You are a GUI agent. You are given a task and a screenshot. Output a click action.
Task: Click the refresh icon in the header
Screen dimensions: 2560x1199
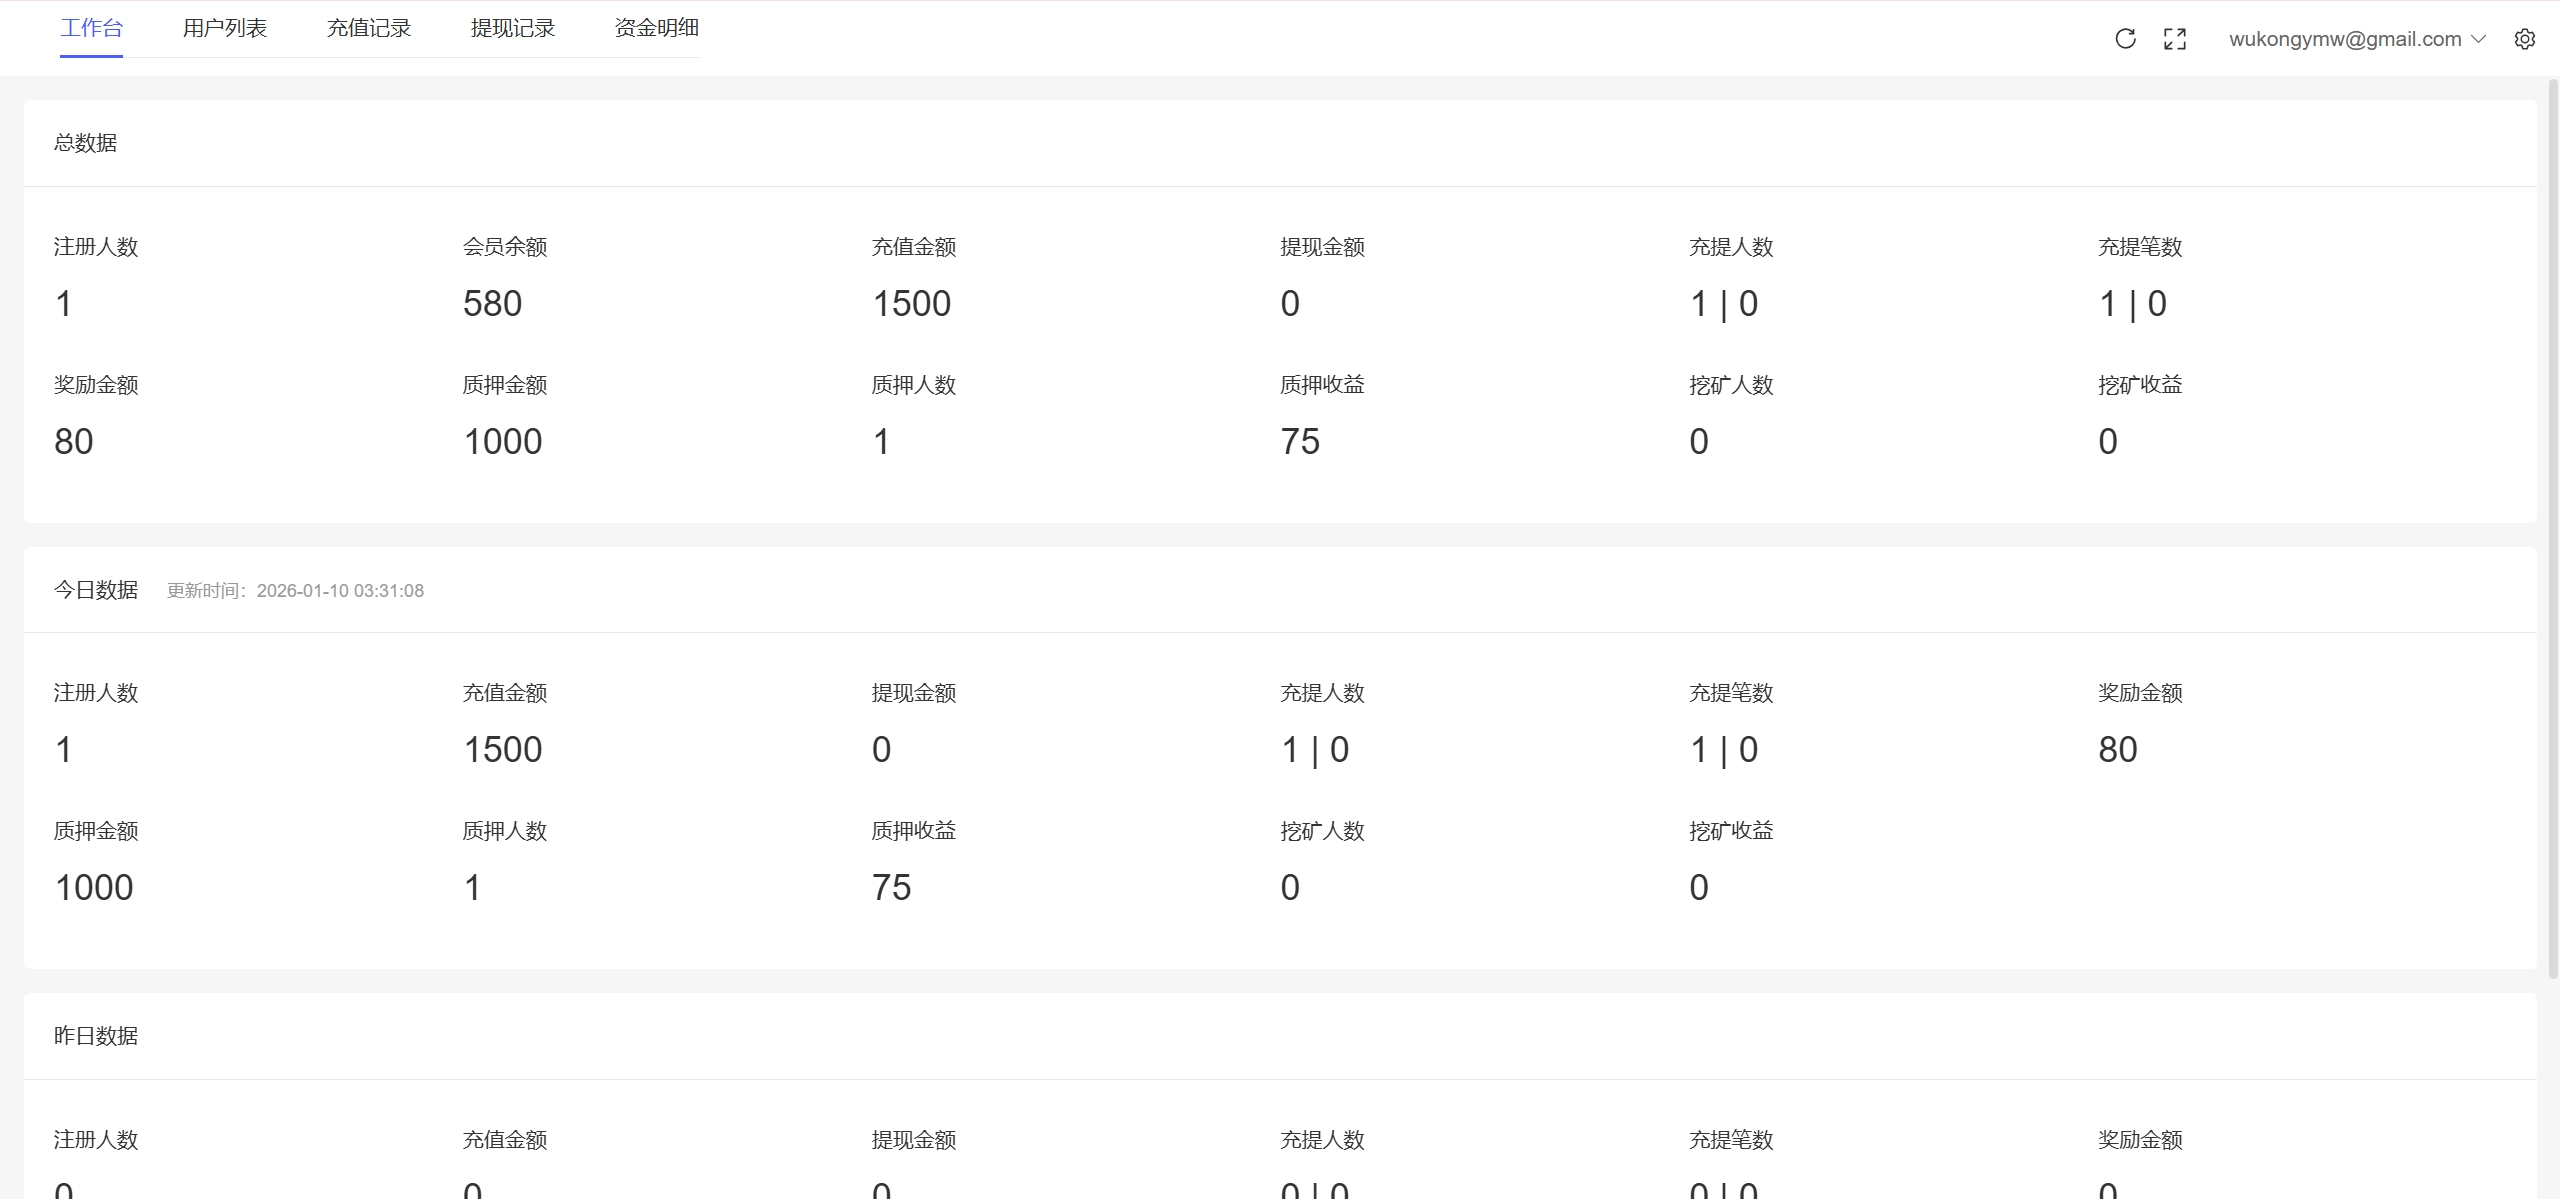pyautogui.click(x=2125, y=39)
